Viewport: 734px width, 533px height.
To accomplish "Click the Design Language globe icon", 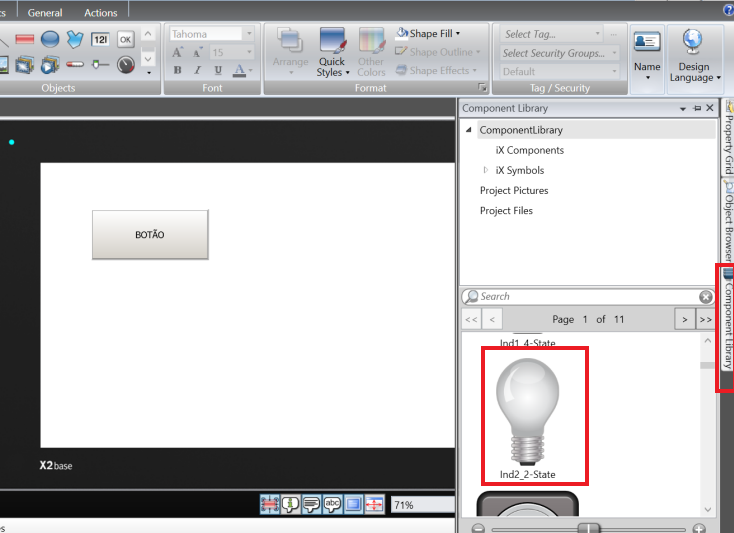I will (693, 42).
